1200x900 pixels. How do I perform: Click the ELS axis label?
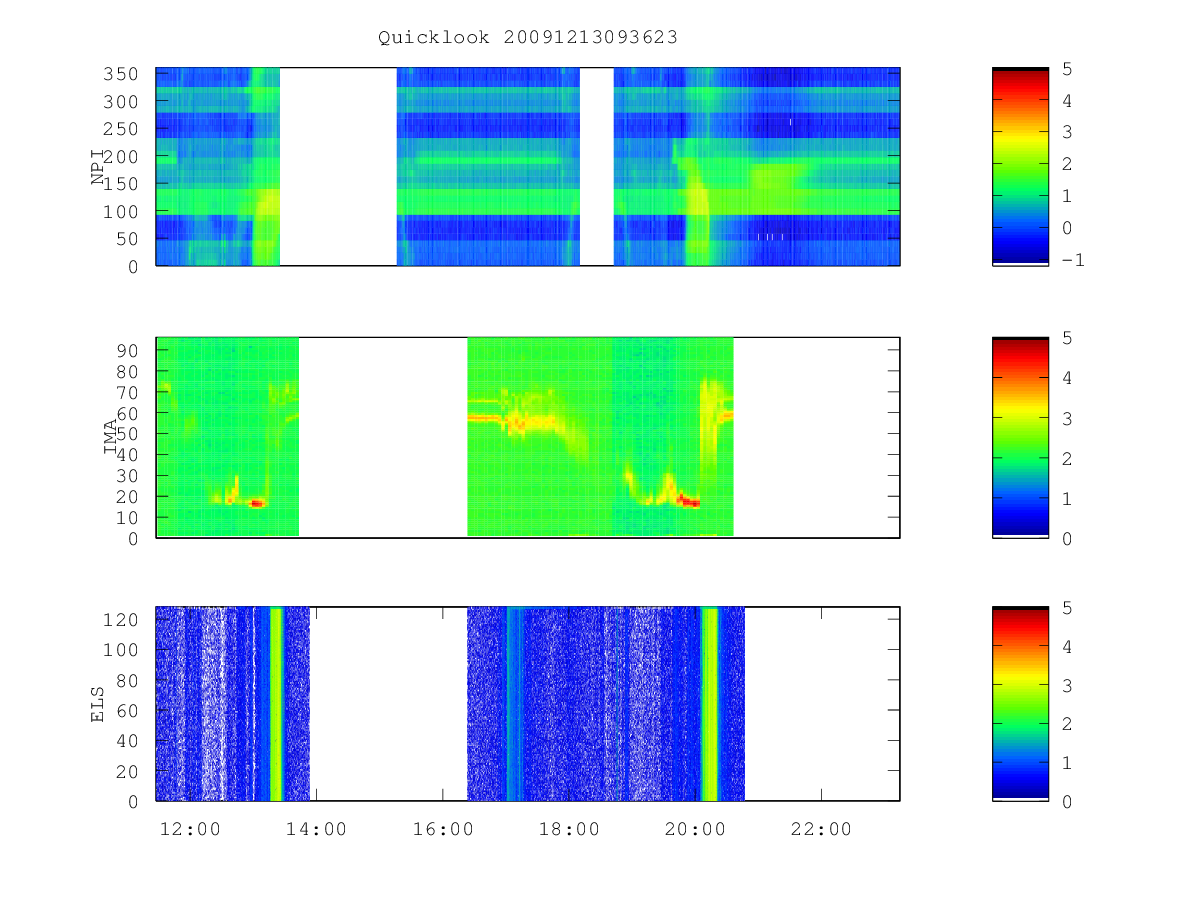98,704
